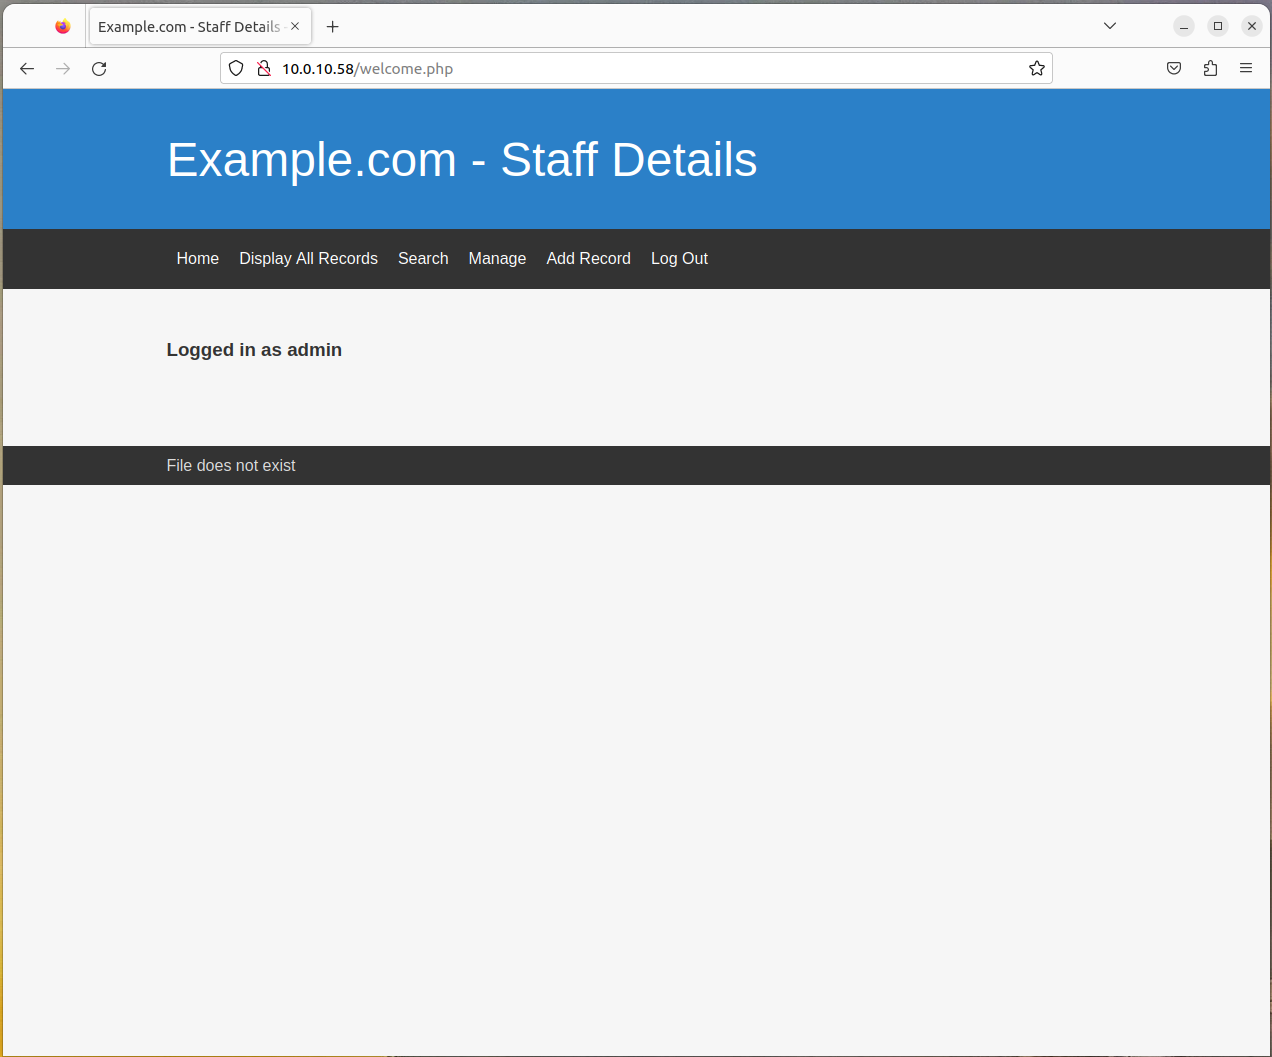Viewport: 1272px width, 1057px height.
Task: Select the Example.com - Staff Details tab
Action: [x=188, y=27]
